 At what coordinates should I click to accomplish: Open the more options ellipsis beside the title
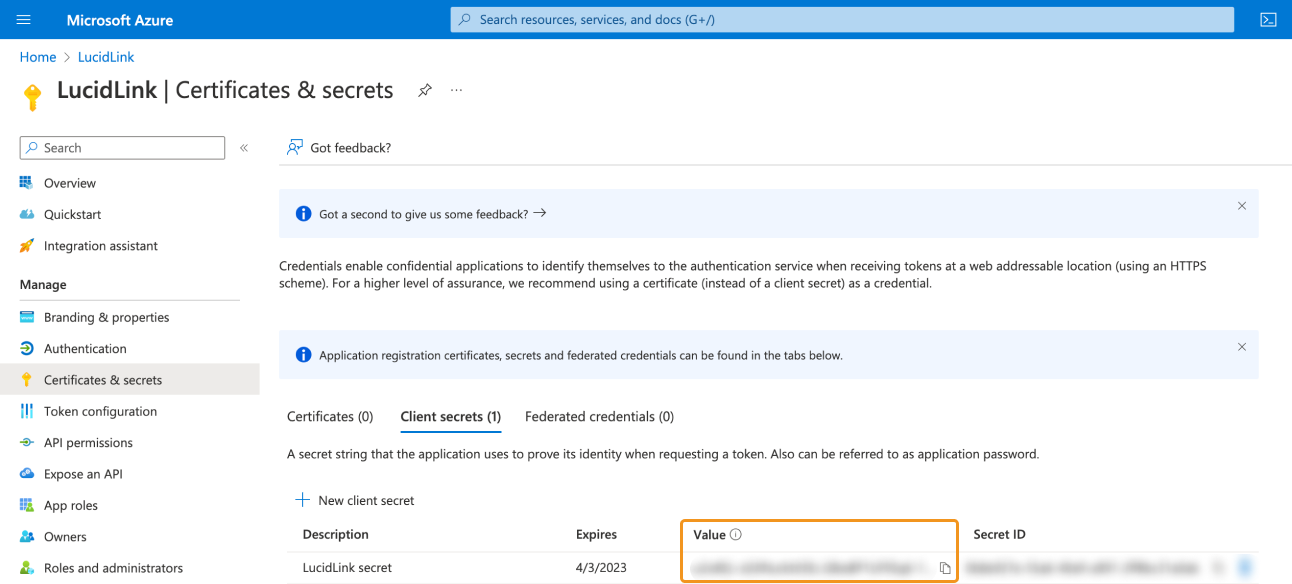pos(457,90)
